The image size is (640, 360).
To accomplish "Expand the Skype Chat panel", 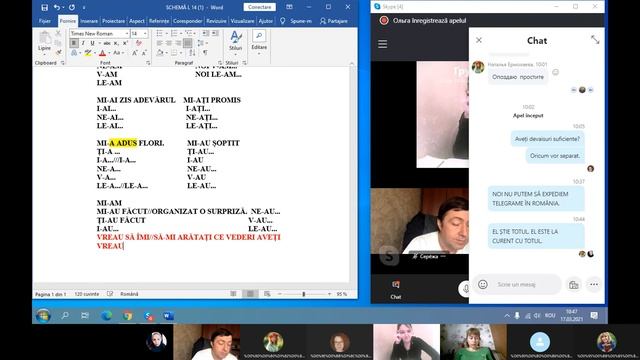I will pos(595,40).
